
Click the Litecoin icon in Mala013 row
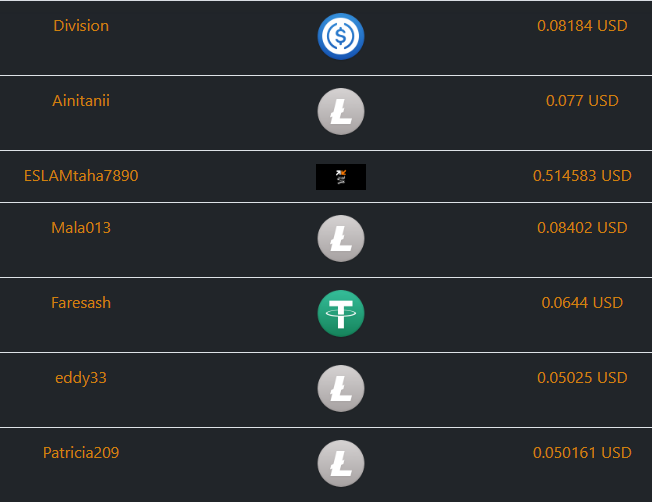click(341, 238)
